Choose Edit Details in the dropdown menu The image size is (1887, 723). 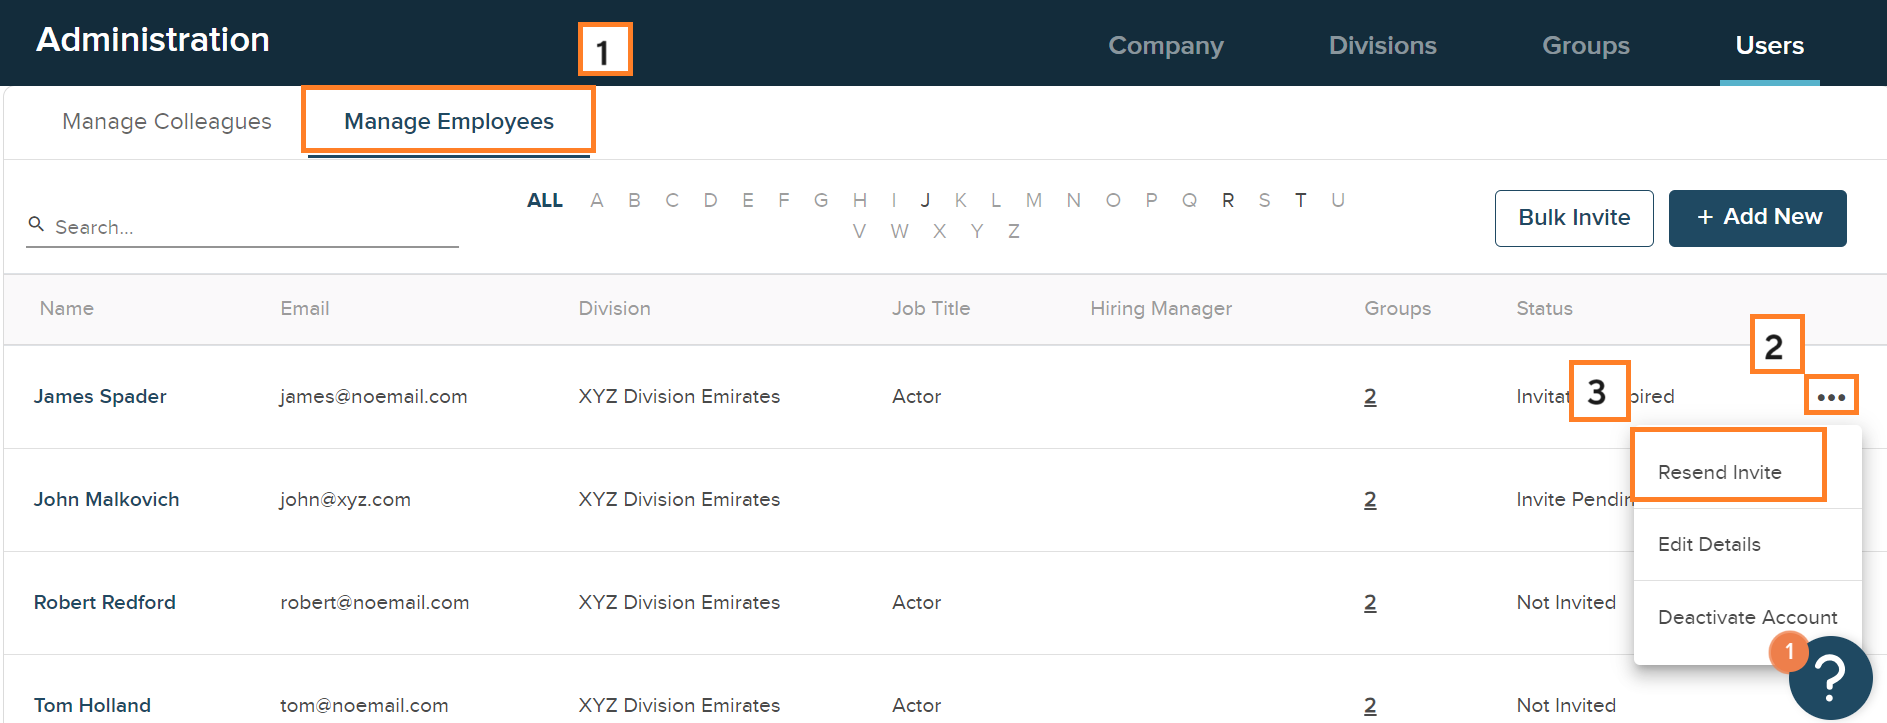(1709, 544)
